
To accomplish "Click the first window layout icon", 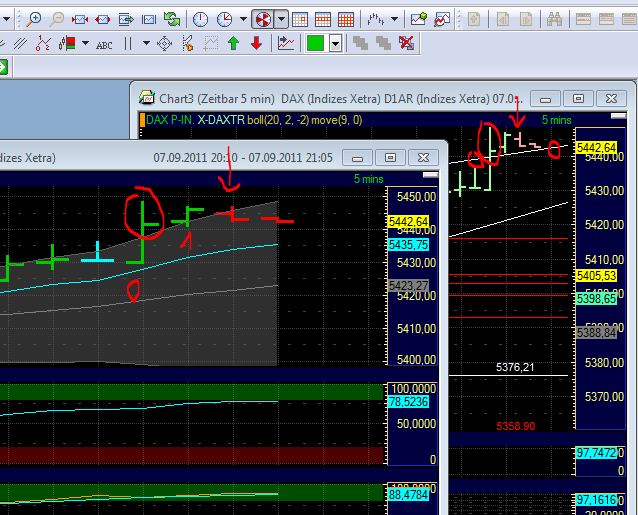I will coord(583,19).
